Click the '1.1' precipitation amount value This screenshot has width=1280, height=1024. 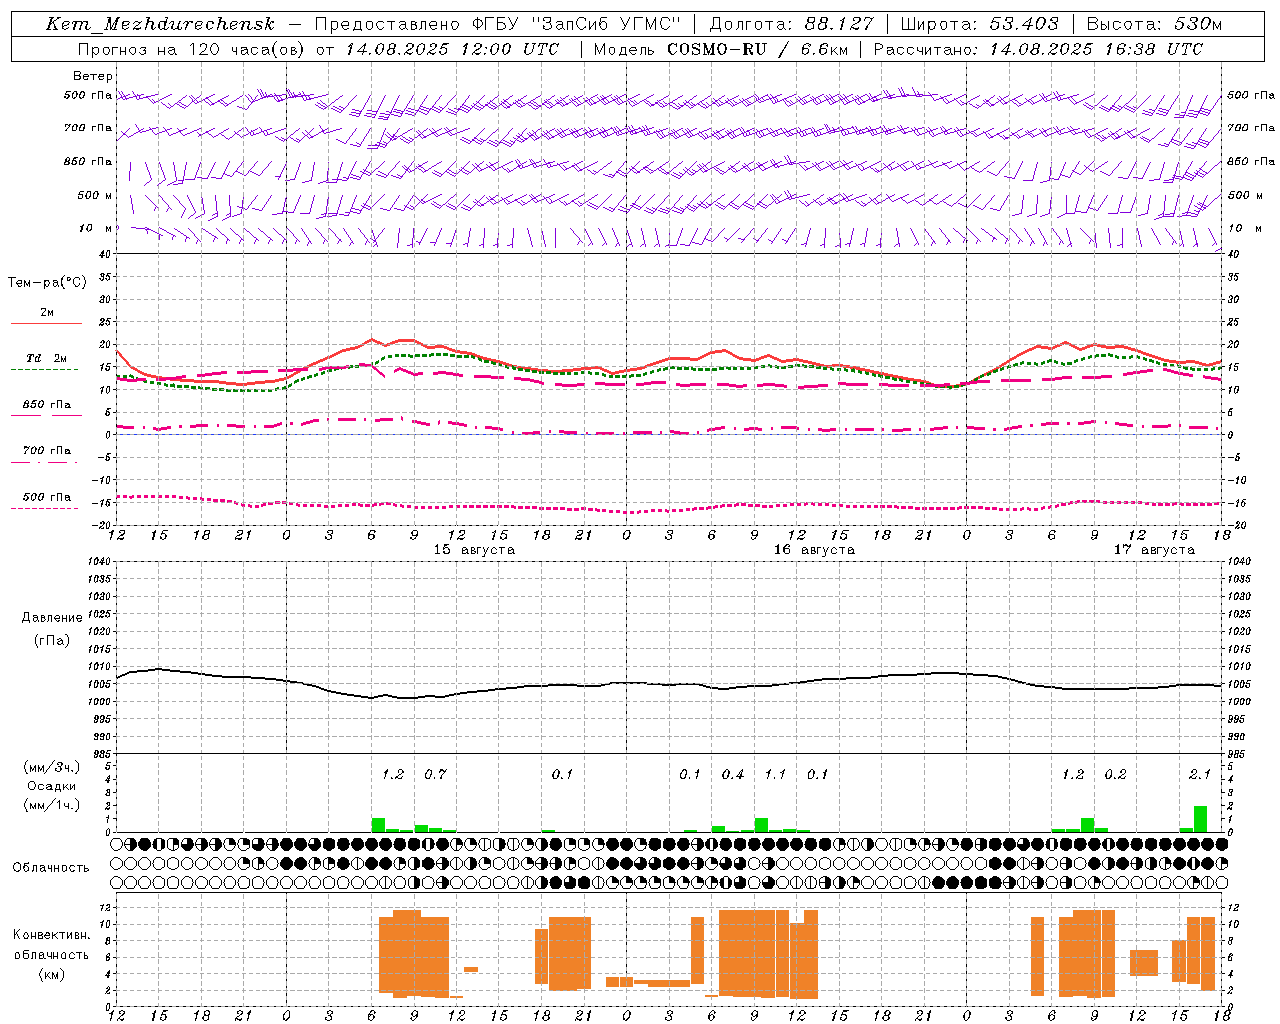point(775,774)
